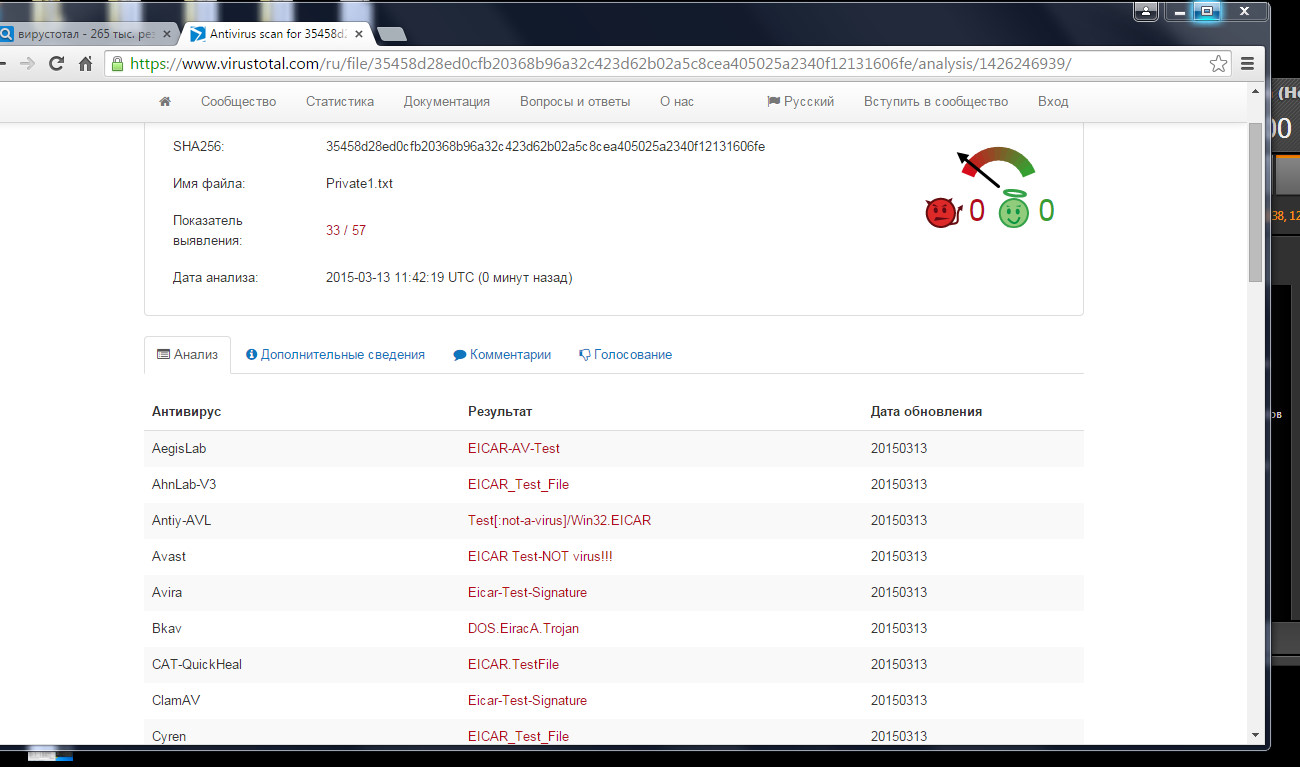The width and height of the screenshot is (1300, 767).
Task: Click the AhnLab-V3 antivirus name
Action: pyautogui.click(x=184, y=484)
